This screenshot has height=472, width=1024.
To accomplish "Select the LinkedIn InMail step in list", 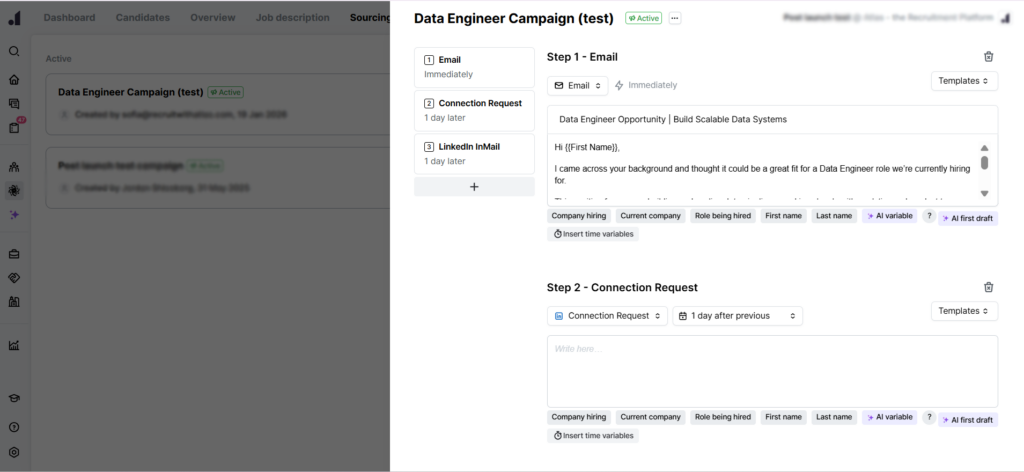I will pos(474,153).
